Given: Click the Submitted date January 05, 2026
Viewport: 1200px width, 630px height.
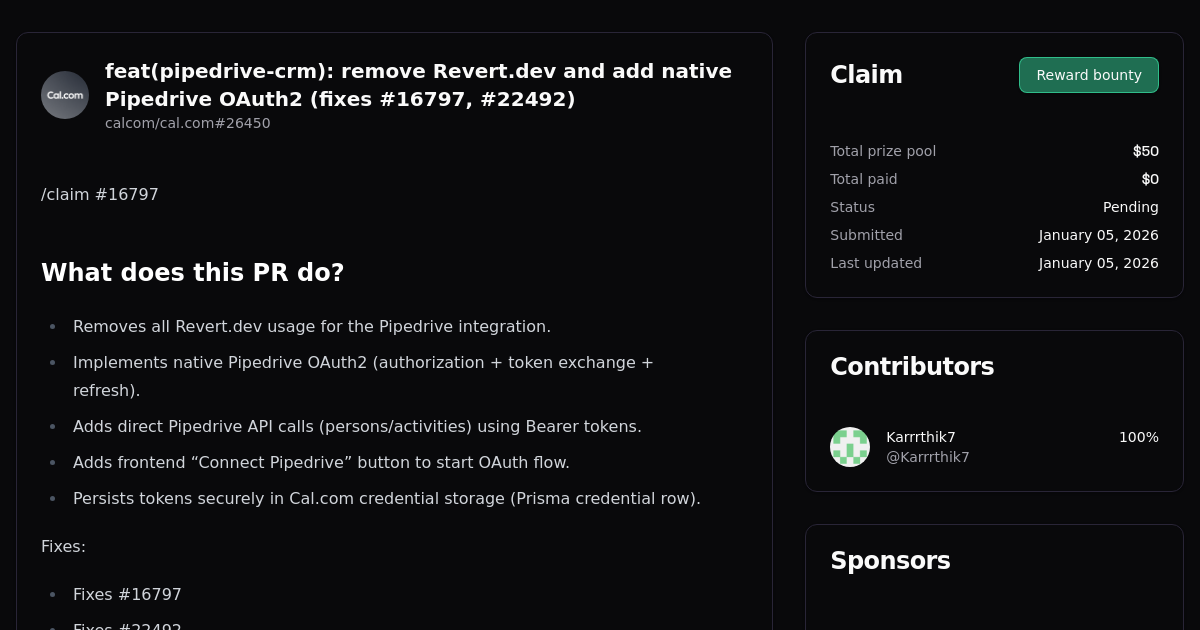Looking at the screenshot, I should (1098, 235).
